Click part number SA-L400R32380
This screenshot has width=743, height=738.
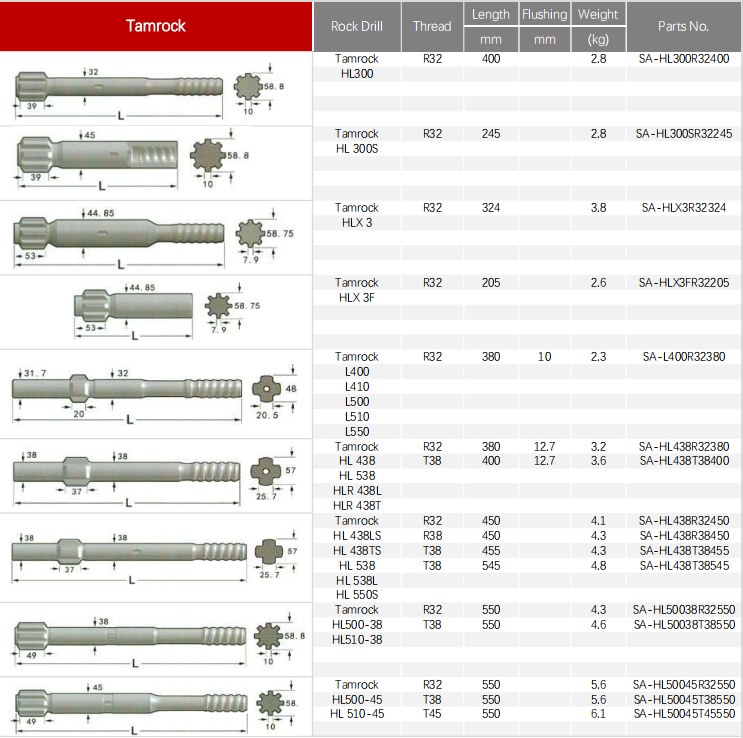coord(684,356)
